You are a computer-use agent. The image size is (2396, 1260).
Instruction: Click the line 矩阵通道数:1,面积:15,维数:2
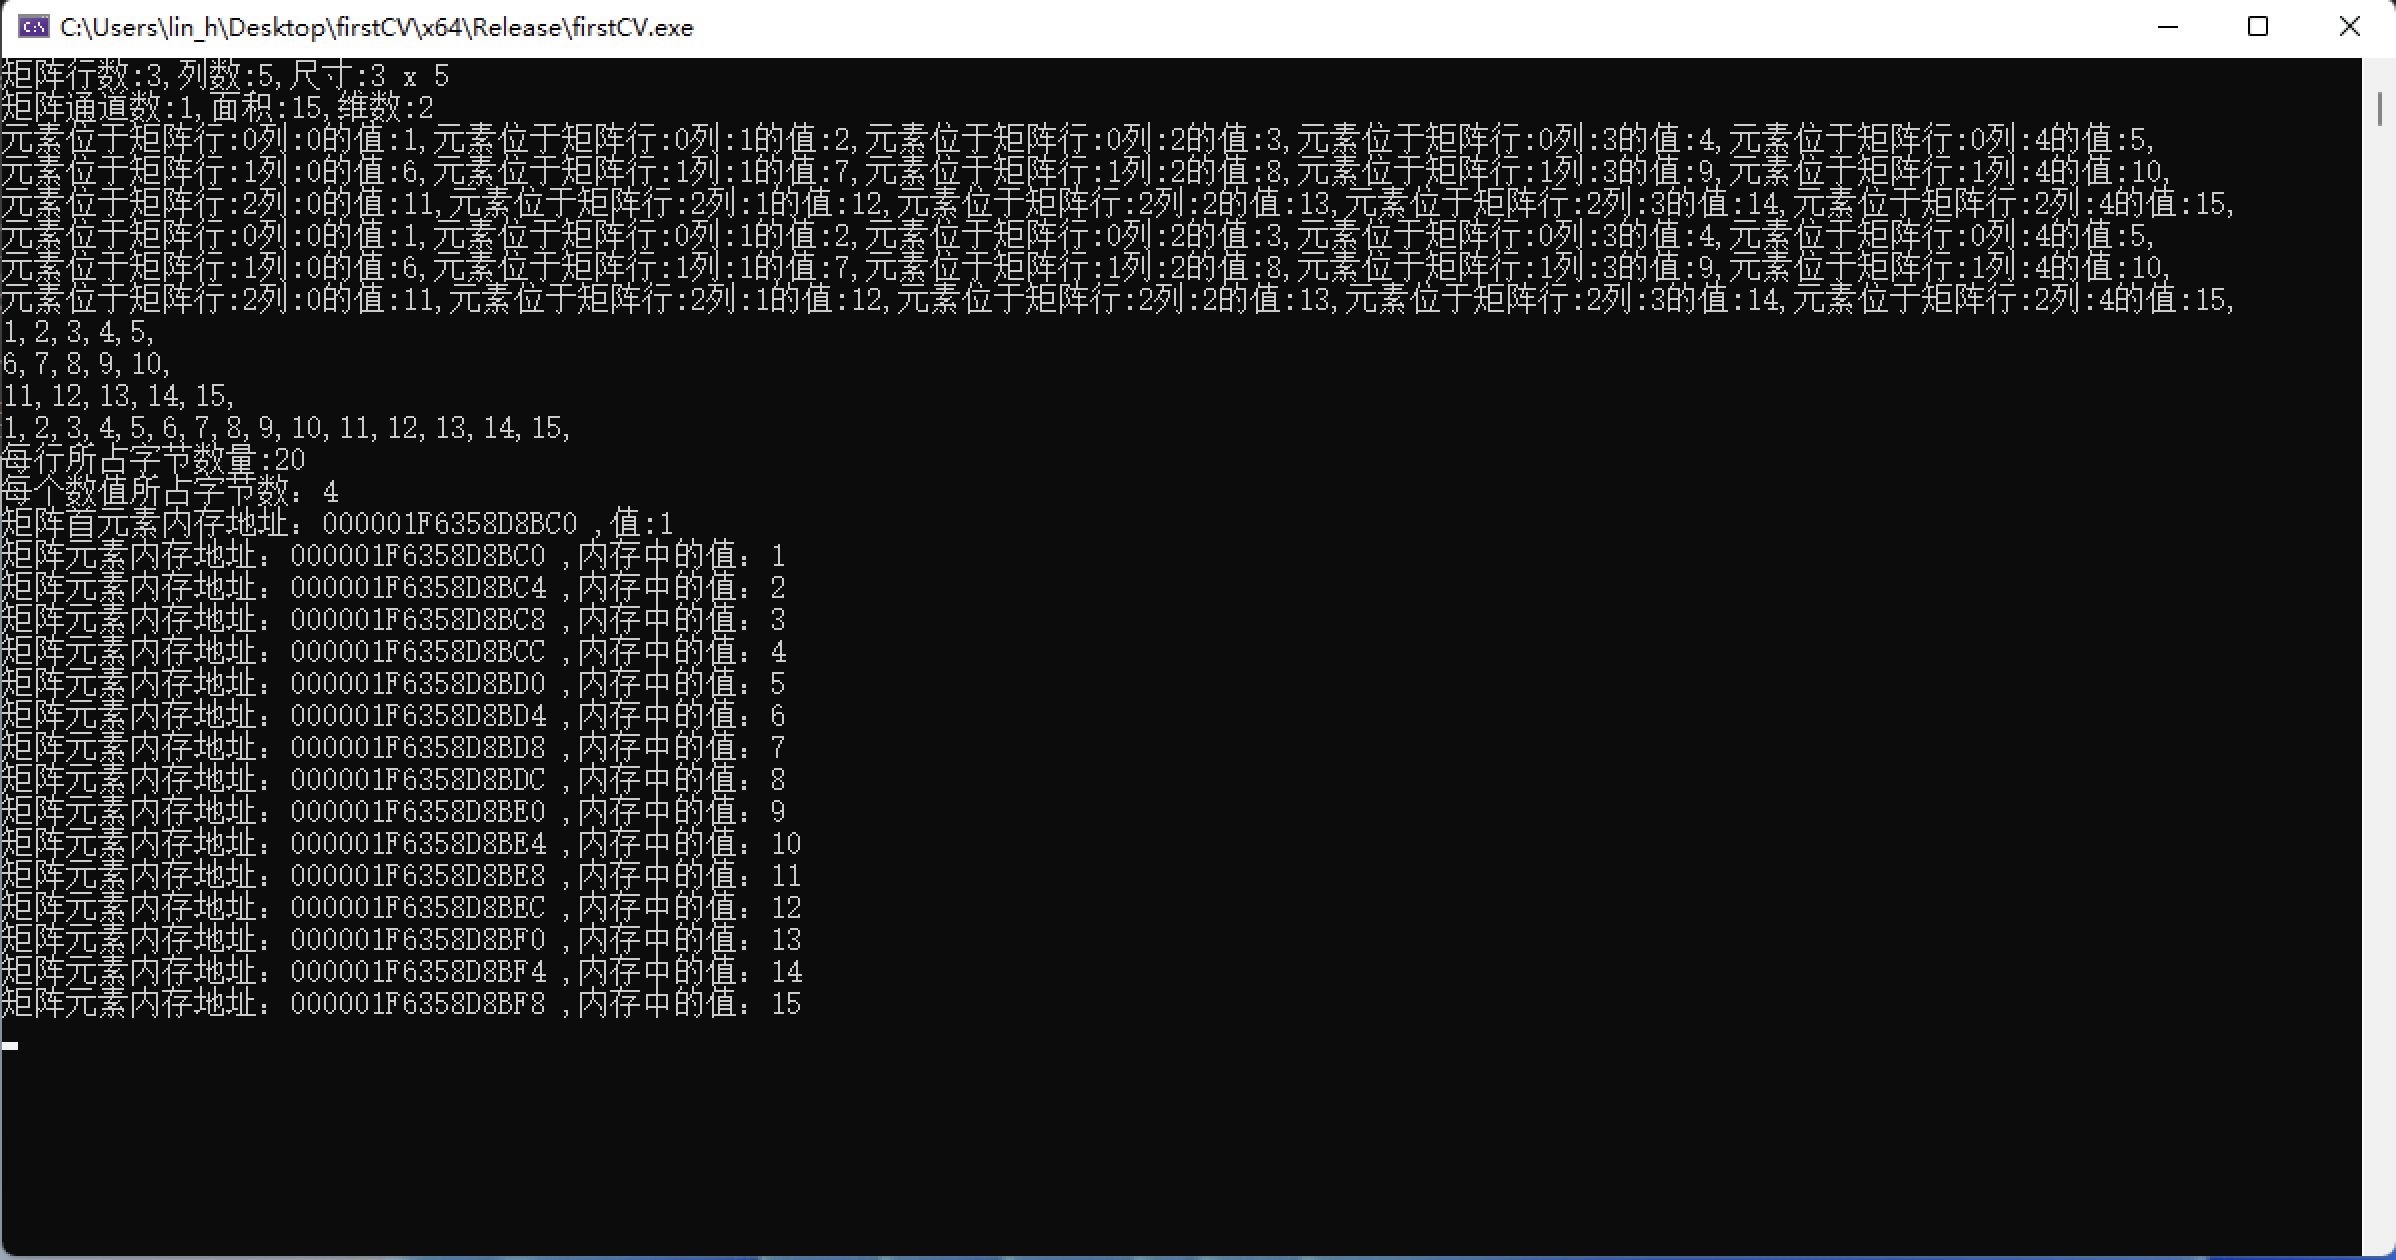click(217, 107)
